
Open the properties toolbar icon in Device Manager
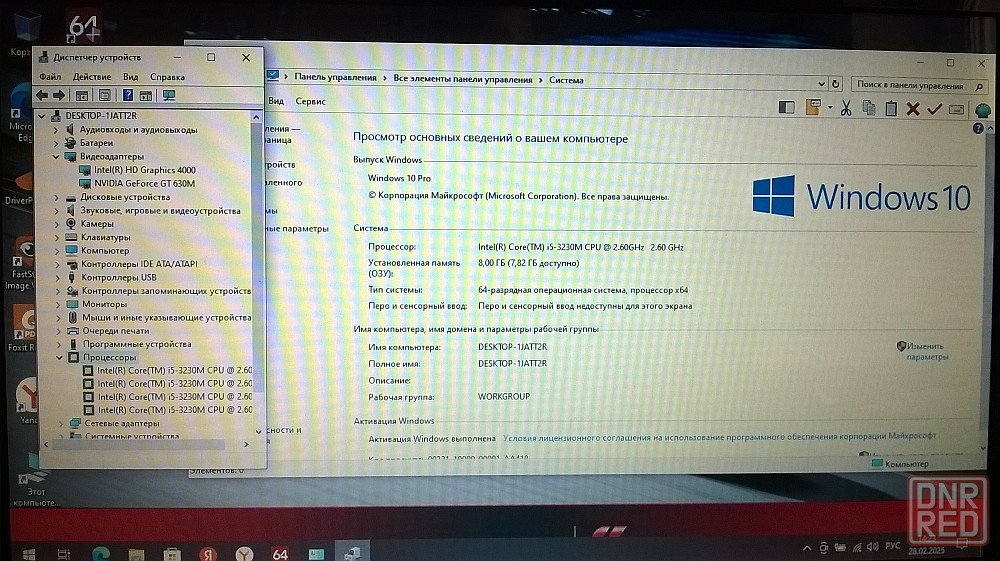click(x=105, y=96)
